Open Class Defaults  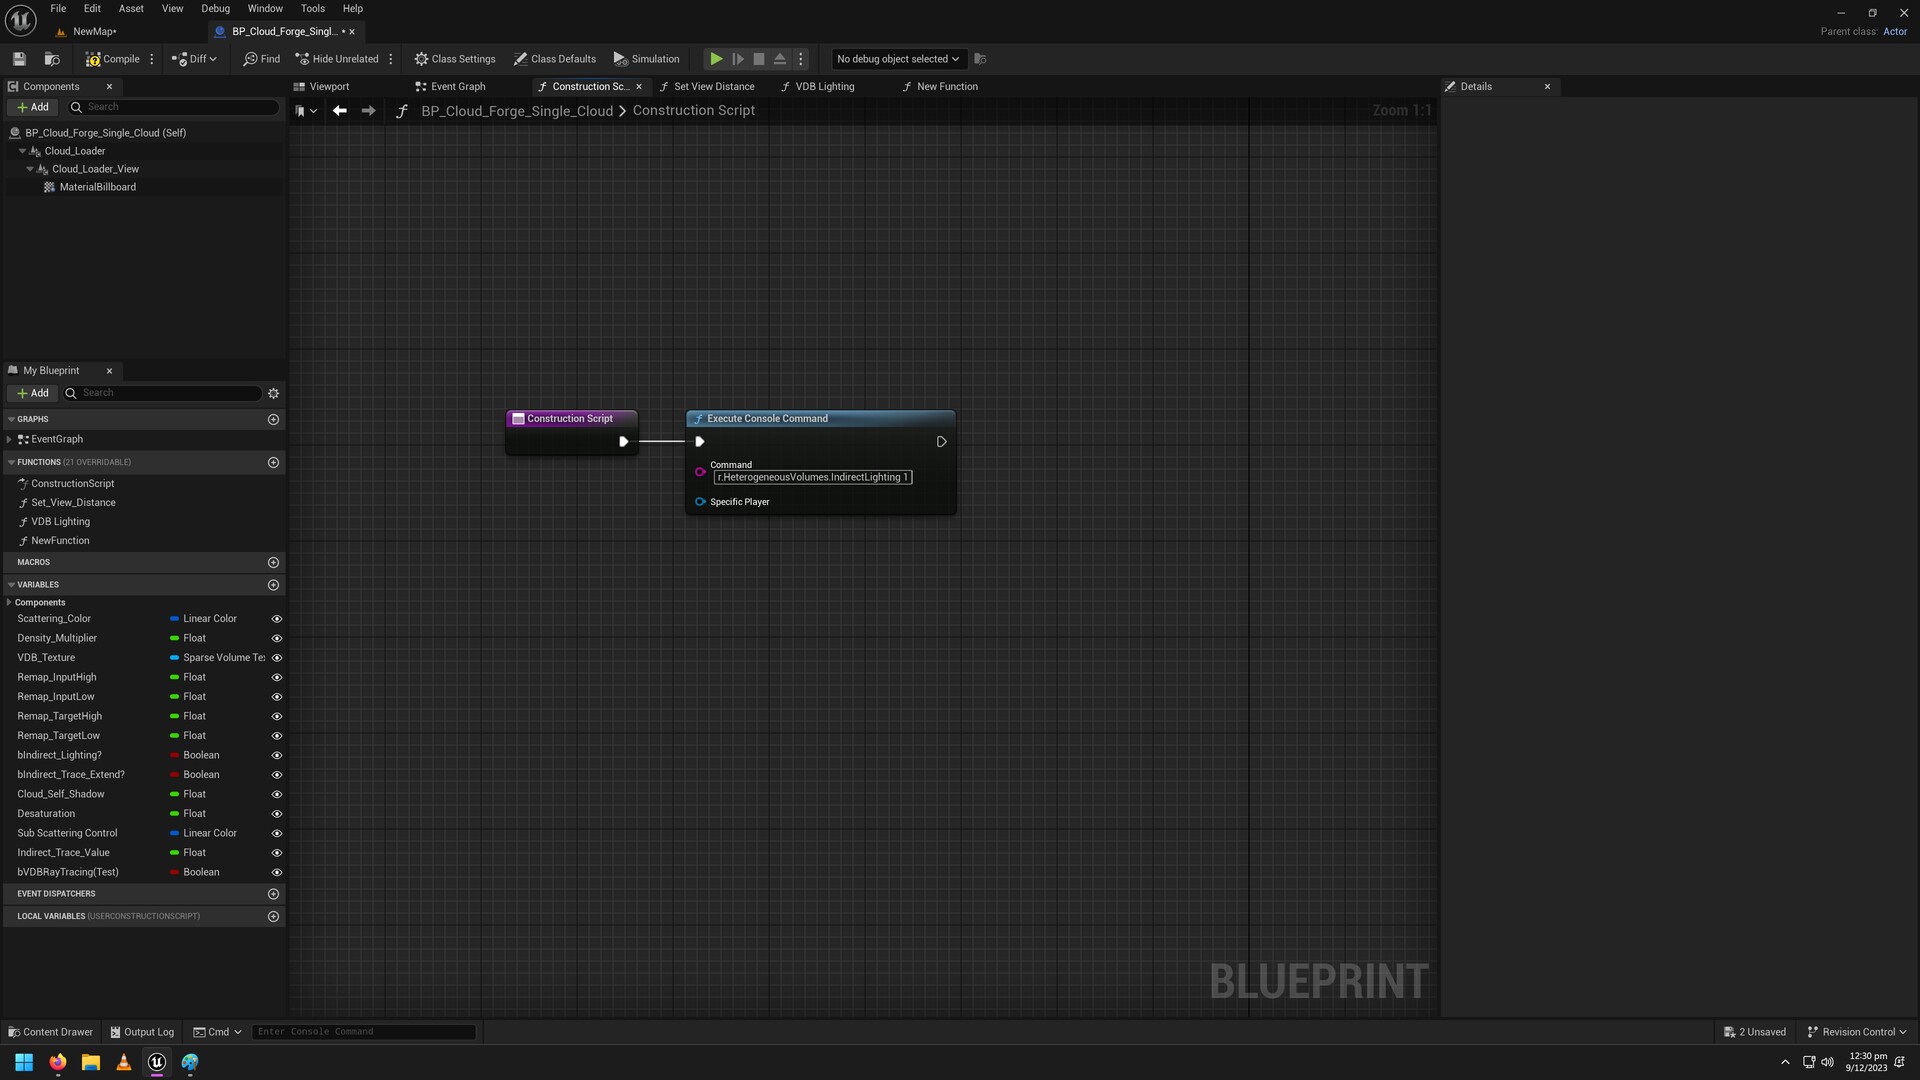point(555,59)
